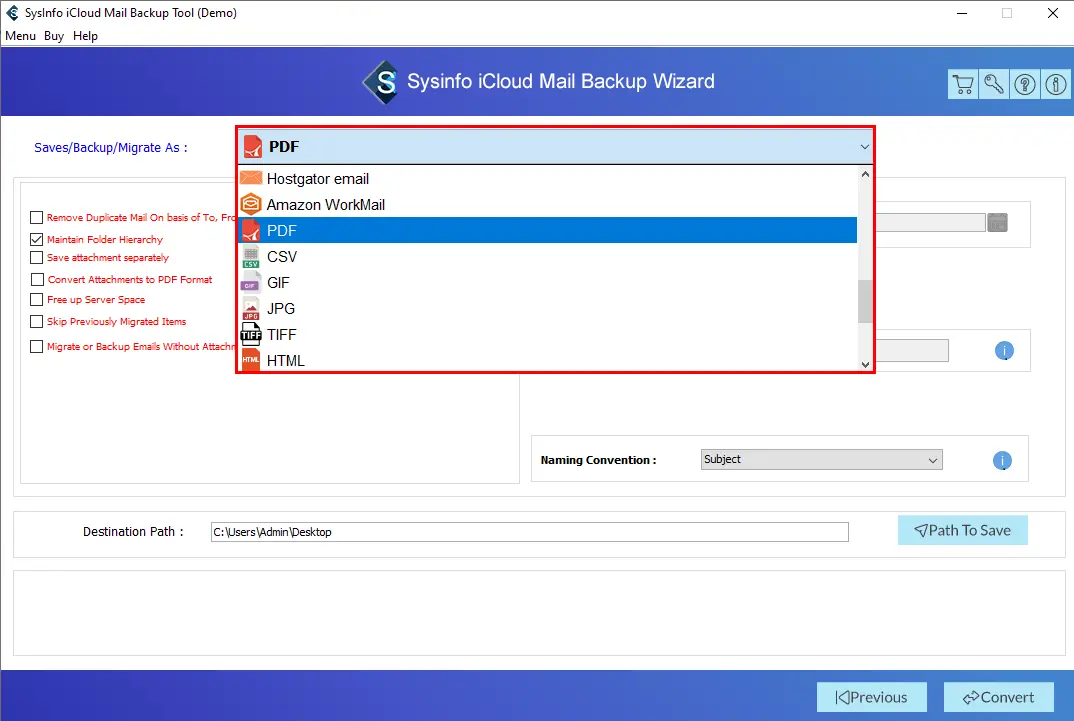The image size is (1074, 721).
Task: Enable Convert Attachments to PDF Format
Action: coord(37,279)
